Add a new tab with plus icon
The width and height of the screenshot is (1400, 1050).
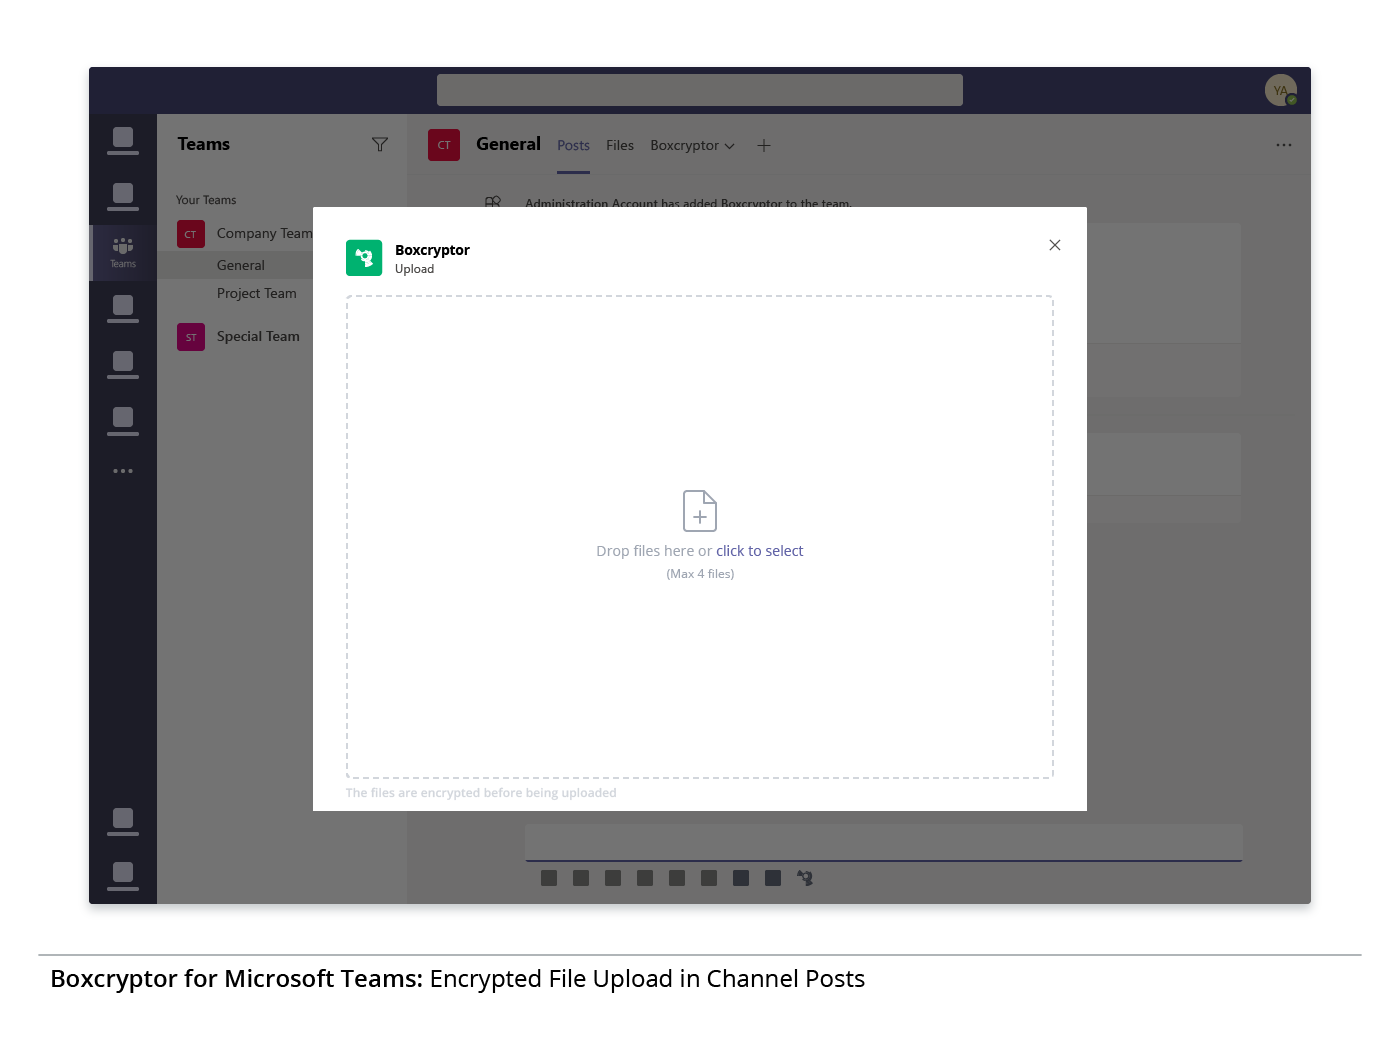tap(764, 145)
